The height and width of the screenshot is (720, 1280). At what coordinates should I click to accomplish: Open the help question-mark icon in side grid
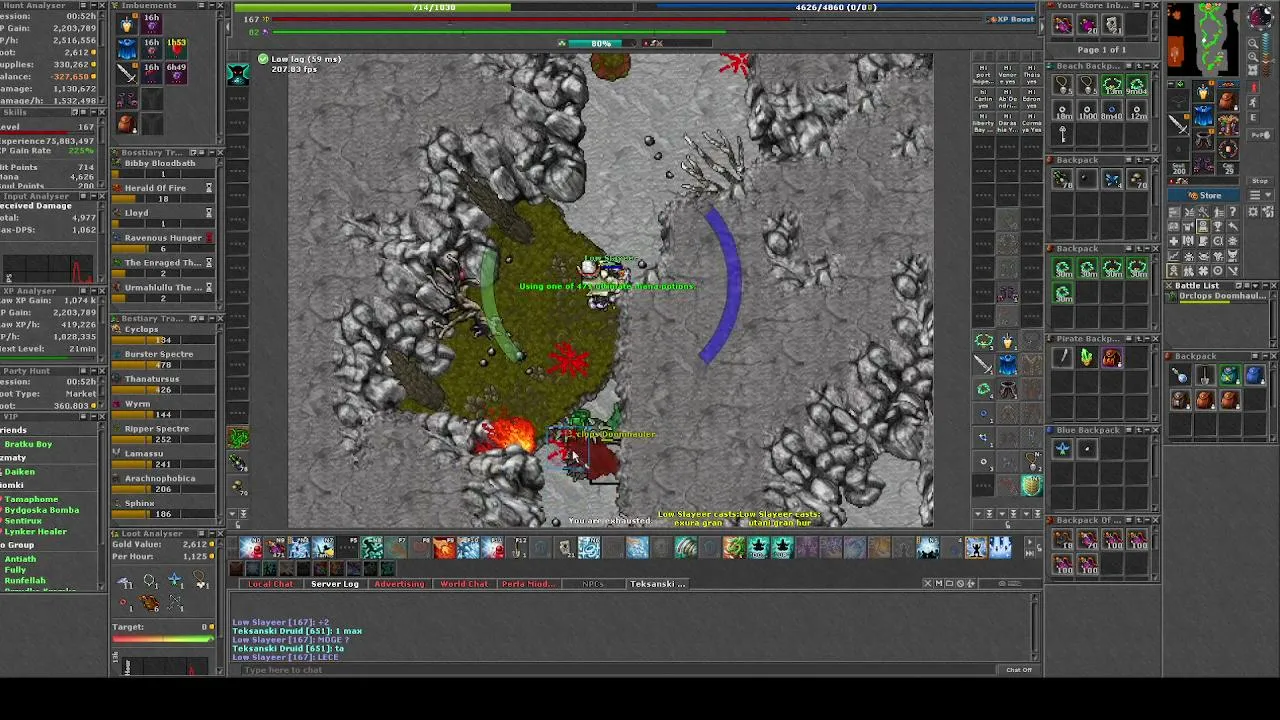coord(1231,212)
